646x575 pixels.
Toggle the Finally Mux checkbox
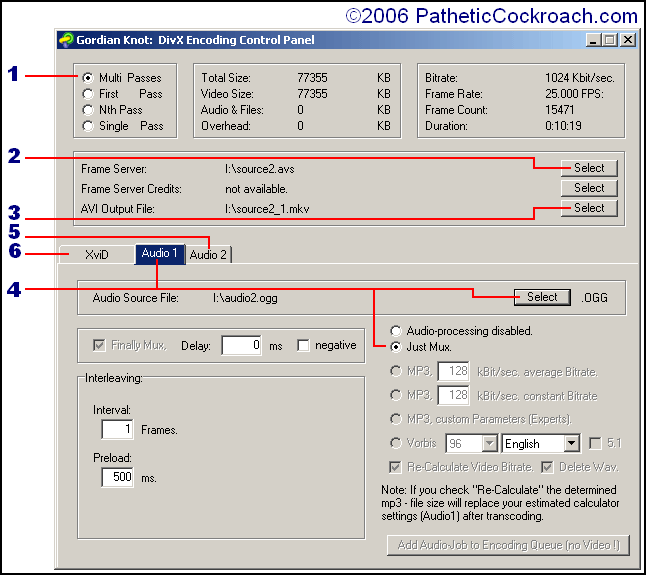click(x=99, y=345)
